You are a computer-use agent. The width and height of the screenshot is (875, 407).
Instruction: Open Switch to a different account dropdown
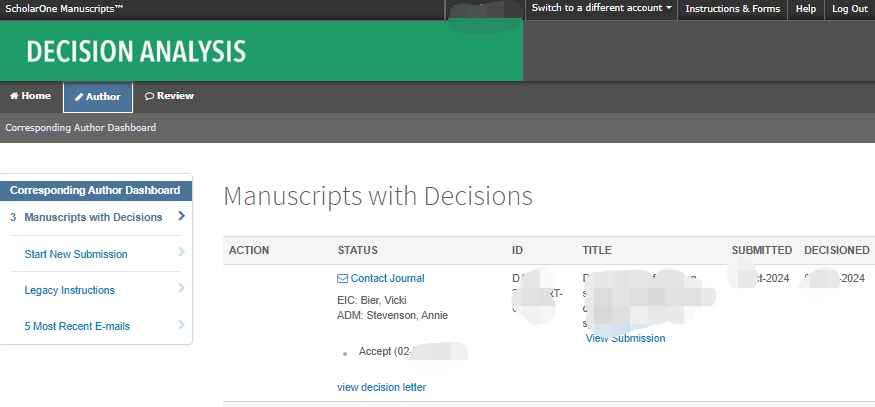click(601, 9)
